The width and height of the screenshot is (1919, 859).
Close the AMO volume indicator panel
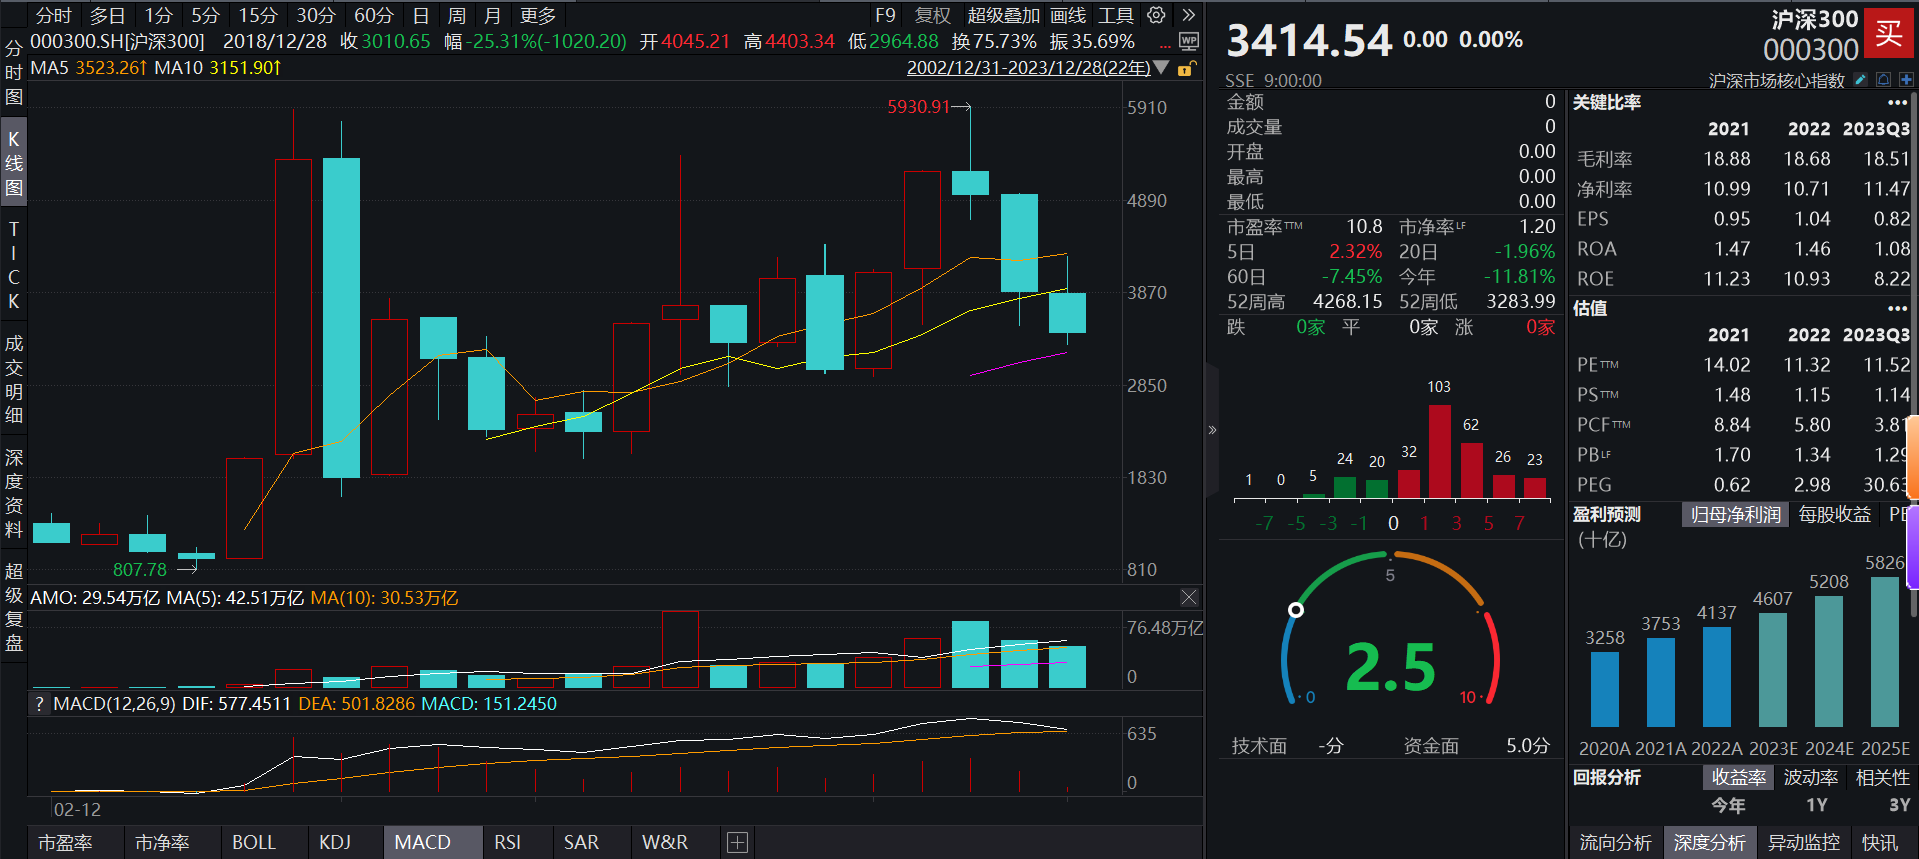click(x=1189, y=597)
